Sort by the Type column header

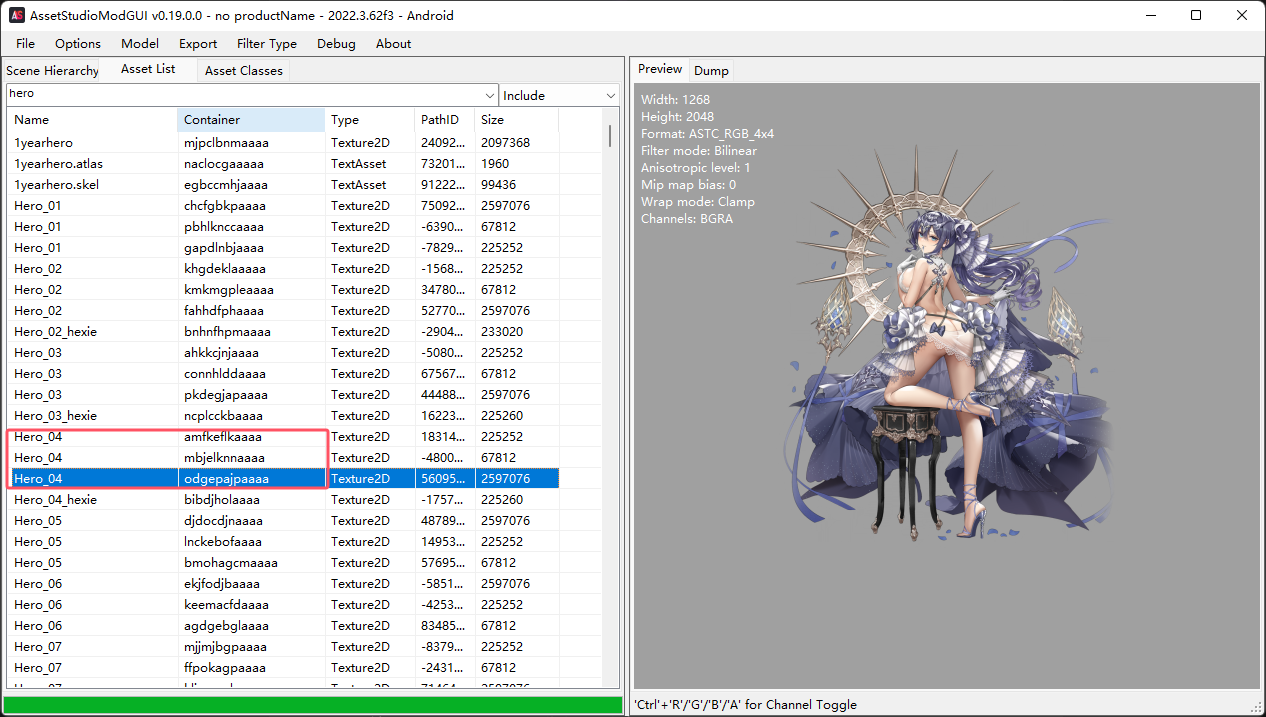pos(371,120)
